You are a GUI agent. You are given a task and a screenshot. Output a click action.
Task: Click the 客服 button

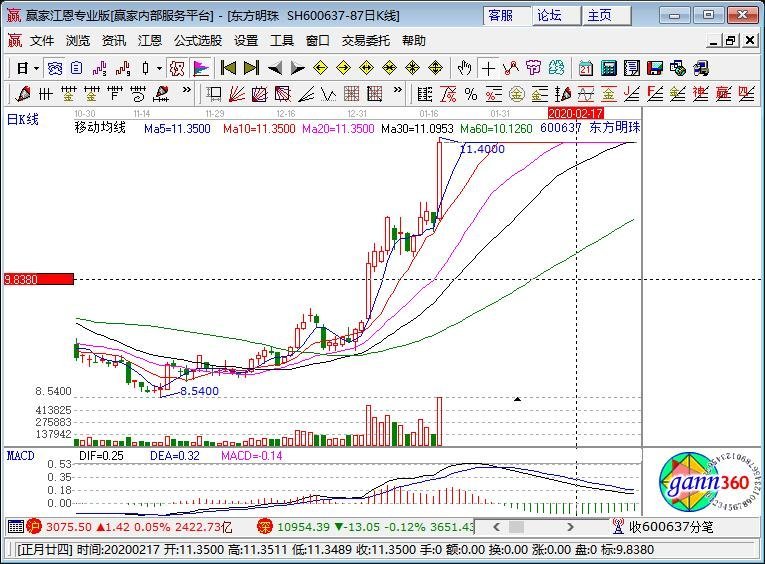pos(506,16)
